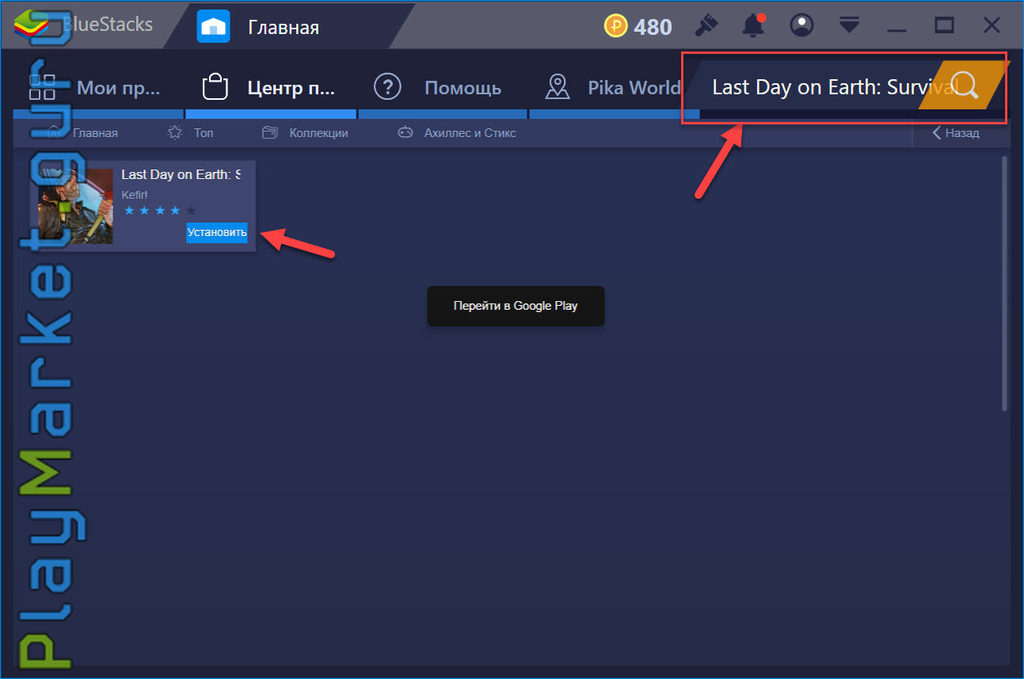Screen dimensions: 1024x679
Task: Expand the title bar dropdown menu arrow
Action: click(x=849, y=26)
